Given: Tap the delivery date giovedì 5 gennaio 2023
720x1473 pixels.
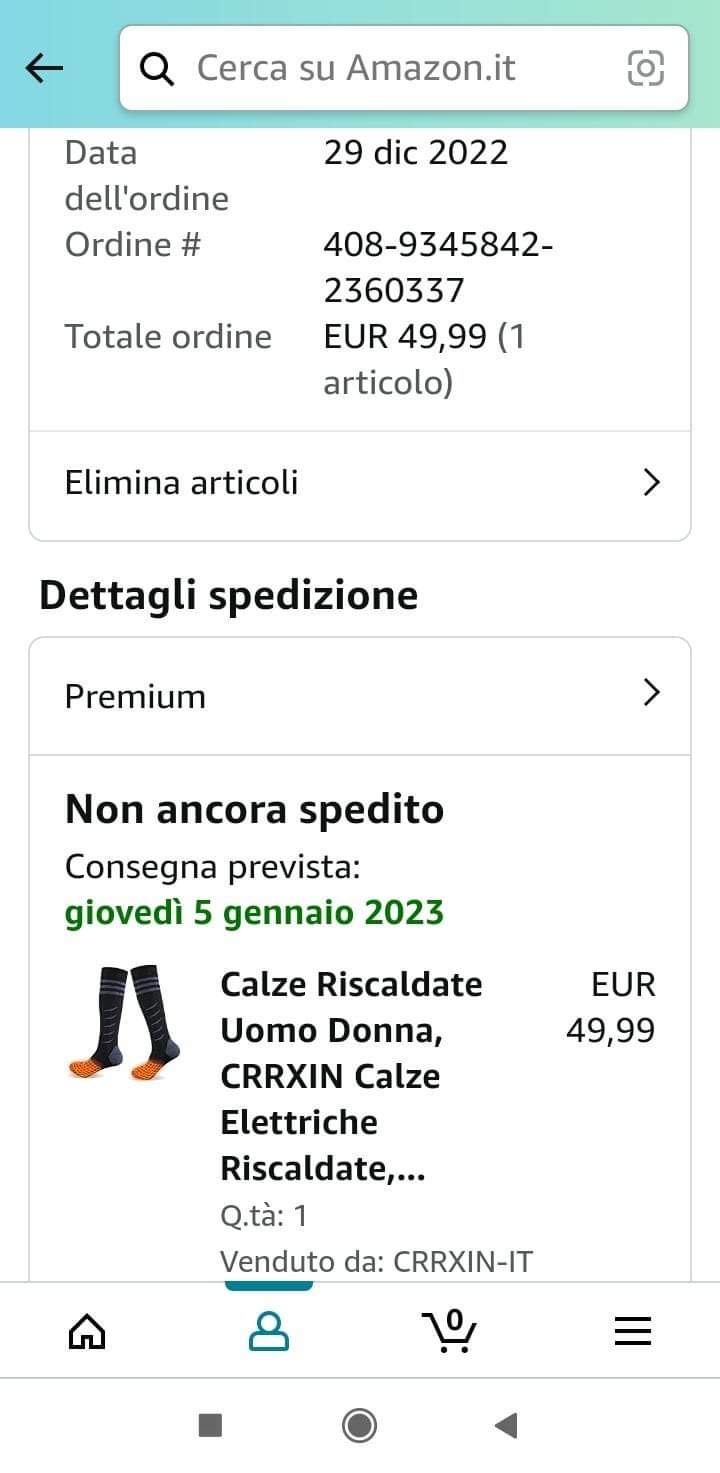Looking at the screenshot, I should (254, 912).
